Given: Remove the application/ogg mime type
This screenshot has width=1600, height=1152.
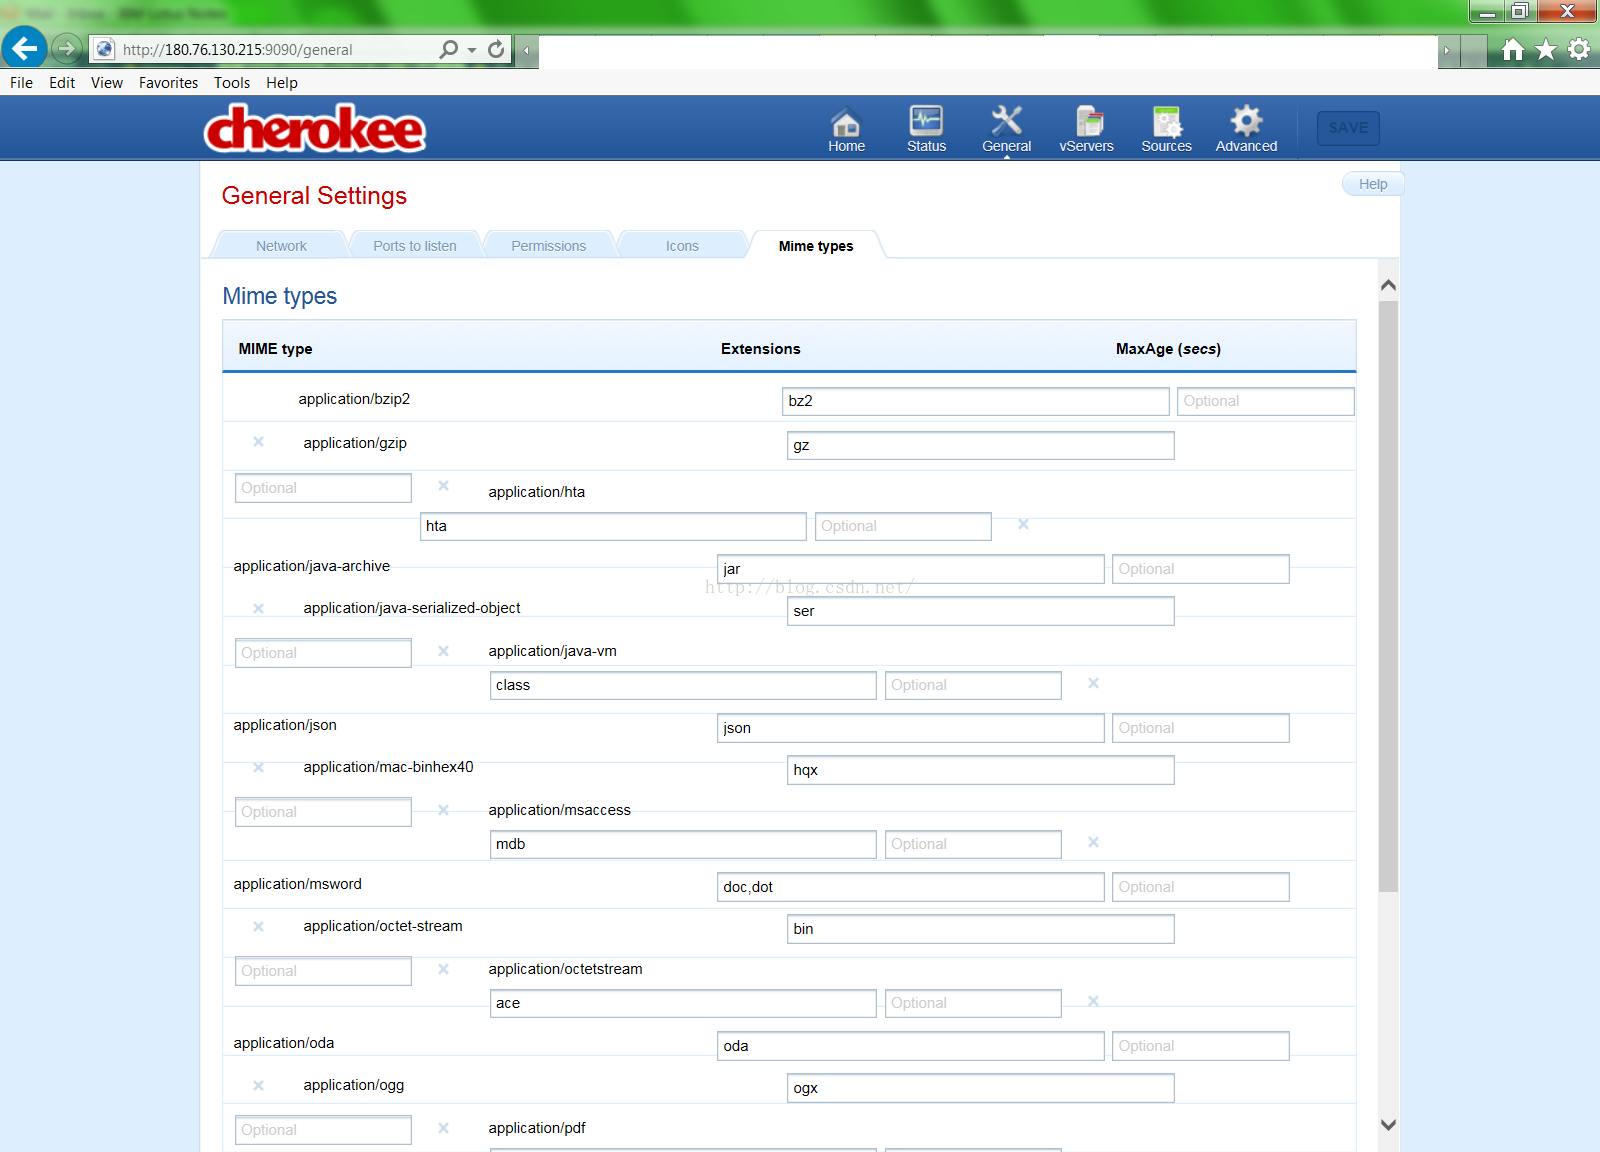Looking at the screenshot, I should [x=258, y=1085].
